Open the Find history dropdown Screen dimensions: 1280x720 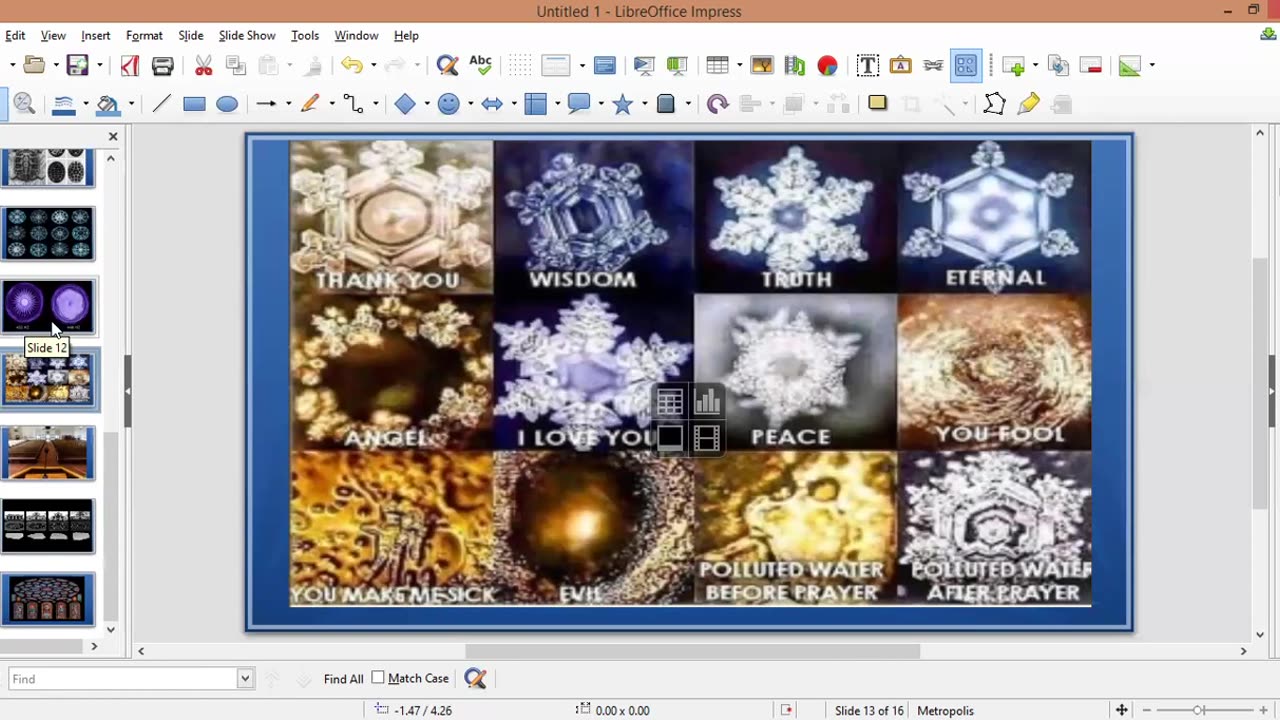245,679
